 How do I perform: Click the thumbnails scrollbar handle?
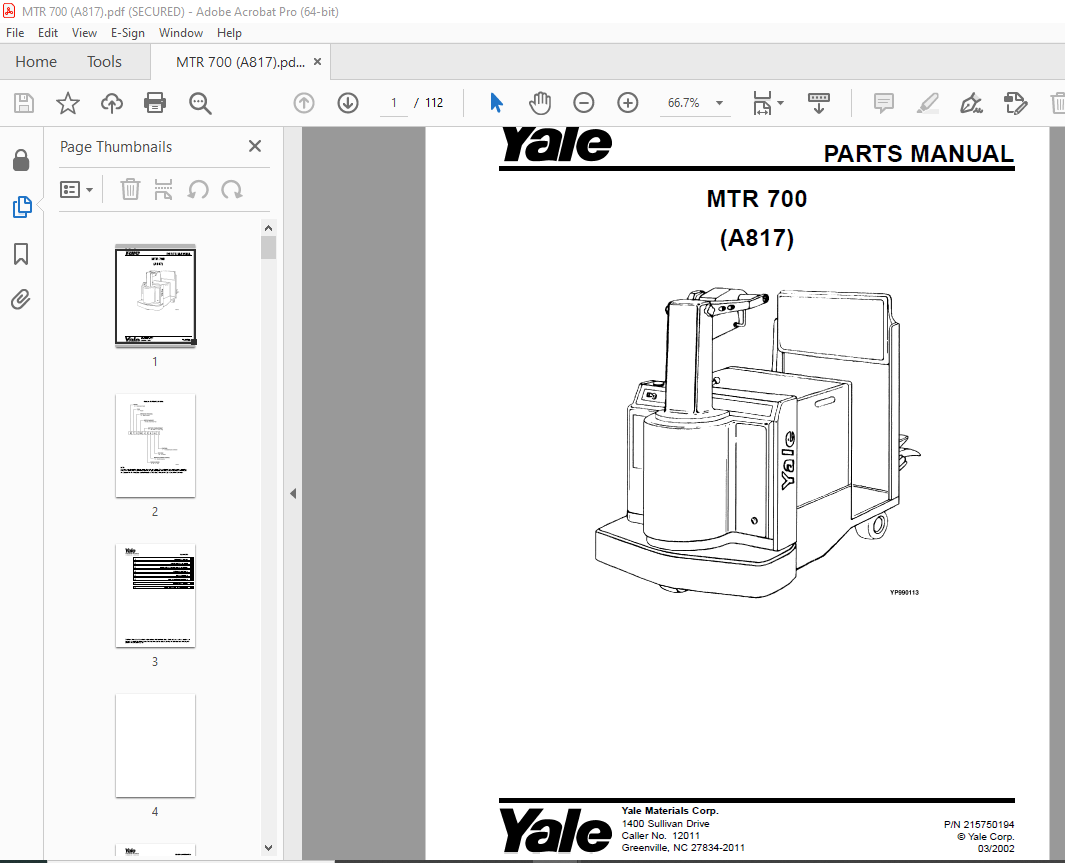(x=268, y=247)
